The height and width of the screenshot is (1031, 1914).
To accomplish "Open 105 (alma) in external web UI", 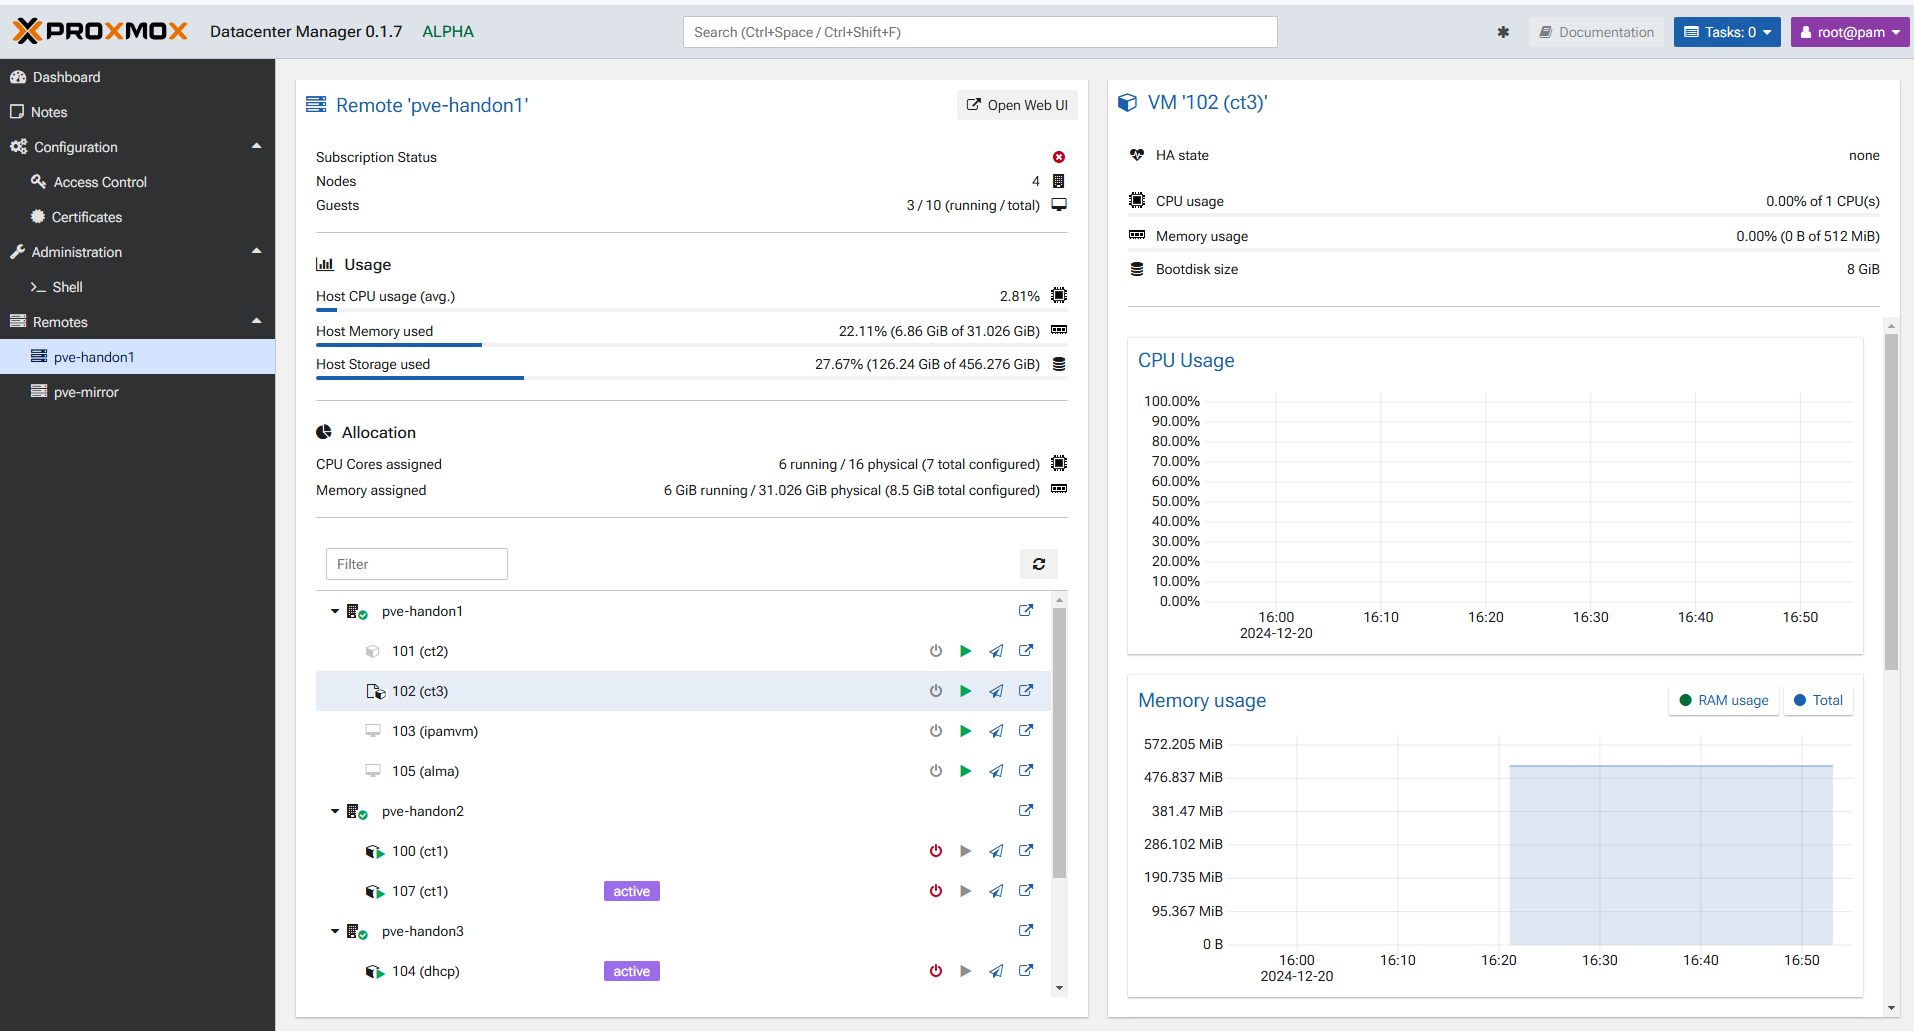I will click(x=1026, y=771).
